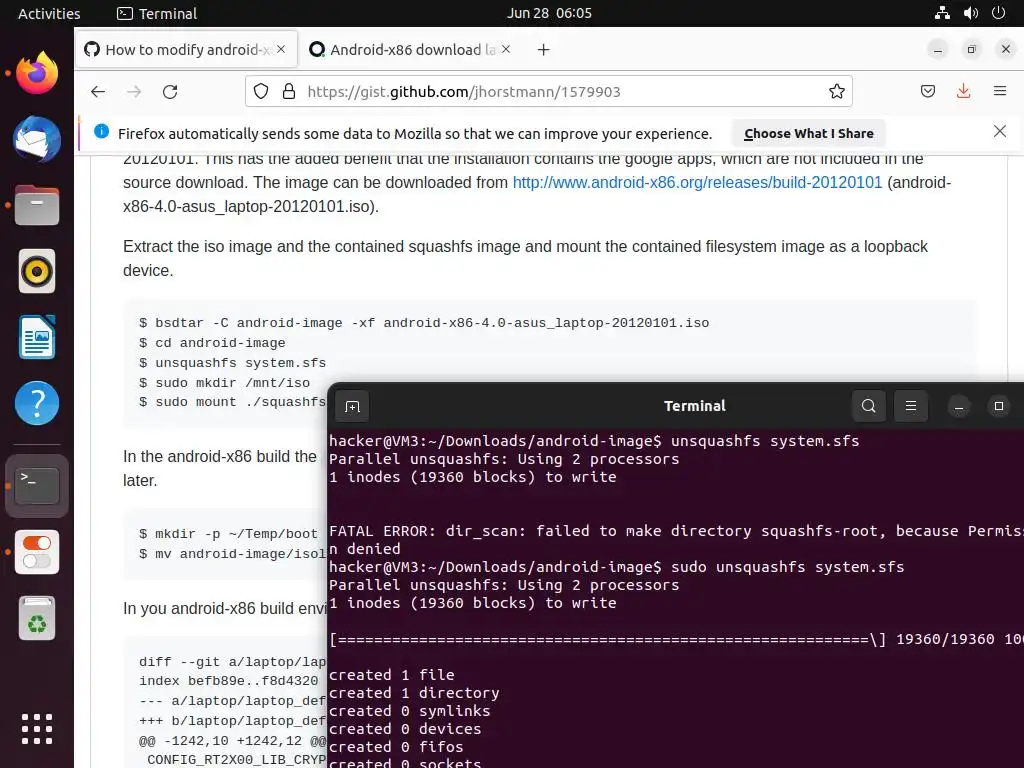
Task: Click the 'sudo unsquashfs system.sfs' terminal line
Action: coord(616,567)
